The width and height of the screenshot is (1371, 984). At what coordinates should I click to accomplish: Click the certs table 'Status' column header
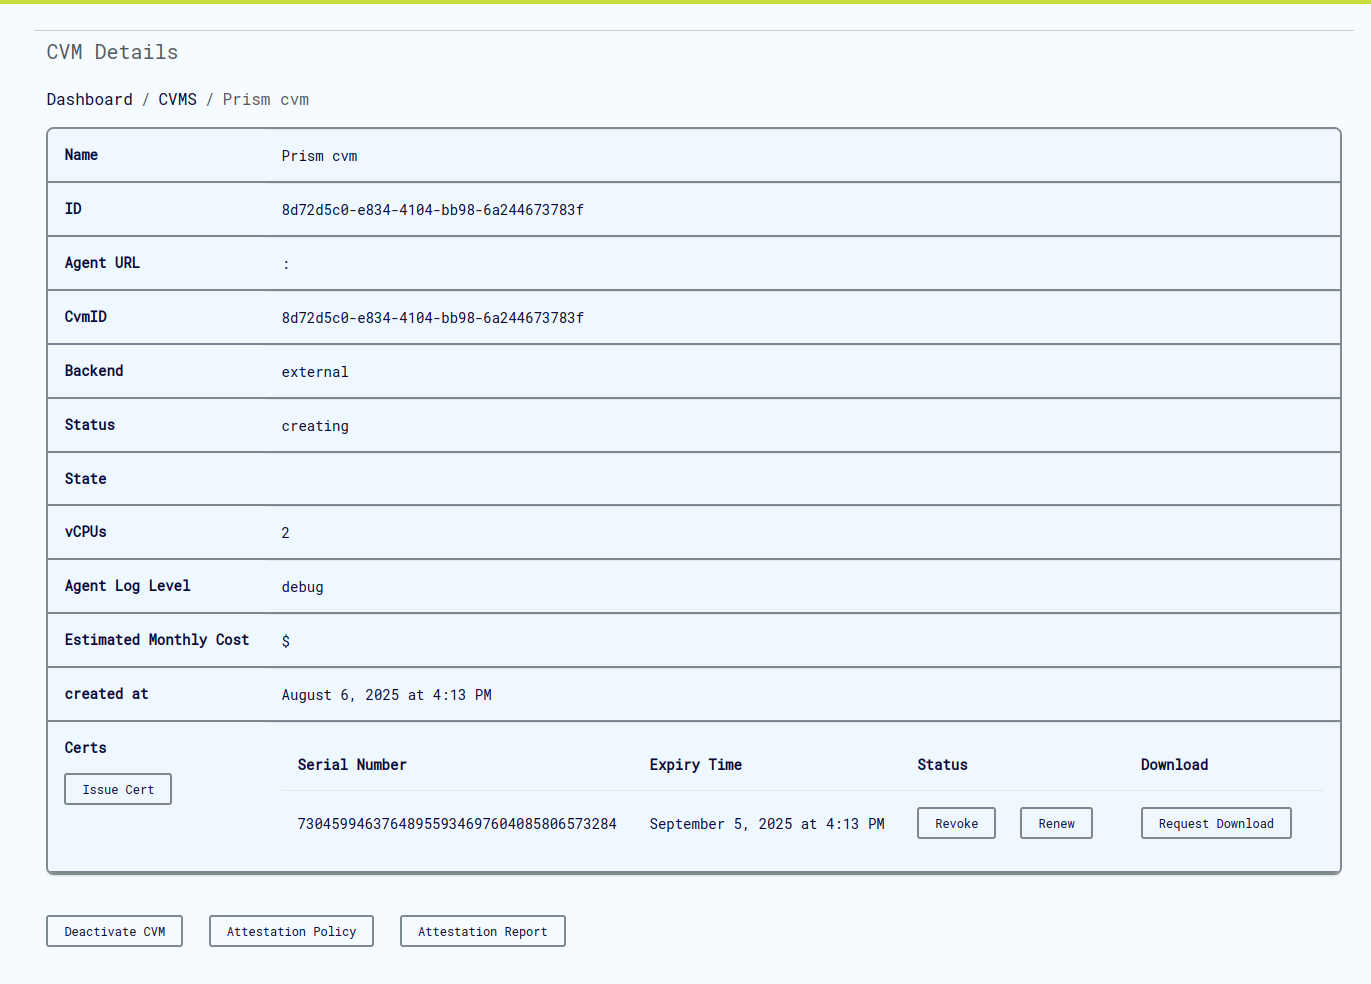[942, 765]
